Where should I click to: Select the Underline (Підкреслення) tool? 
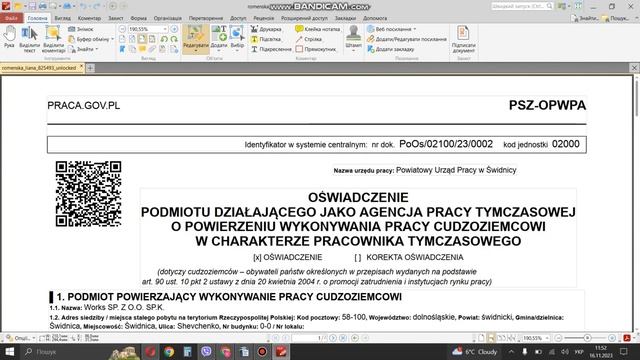click(x=271, y=49)
